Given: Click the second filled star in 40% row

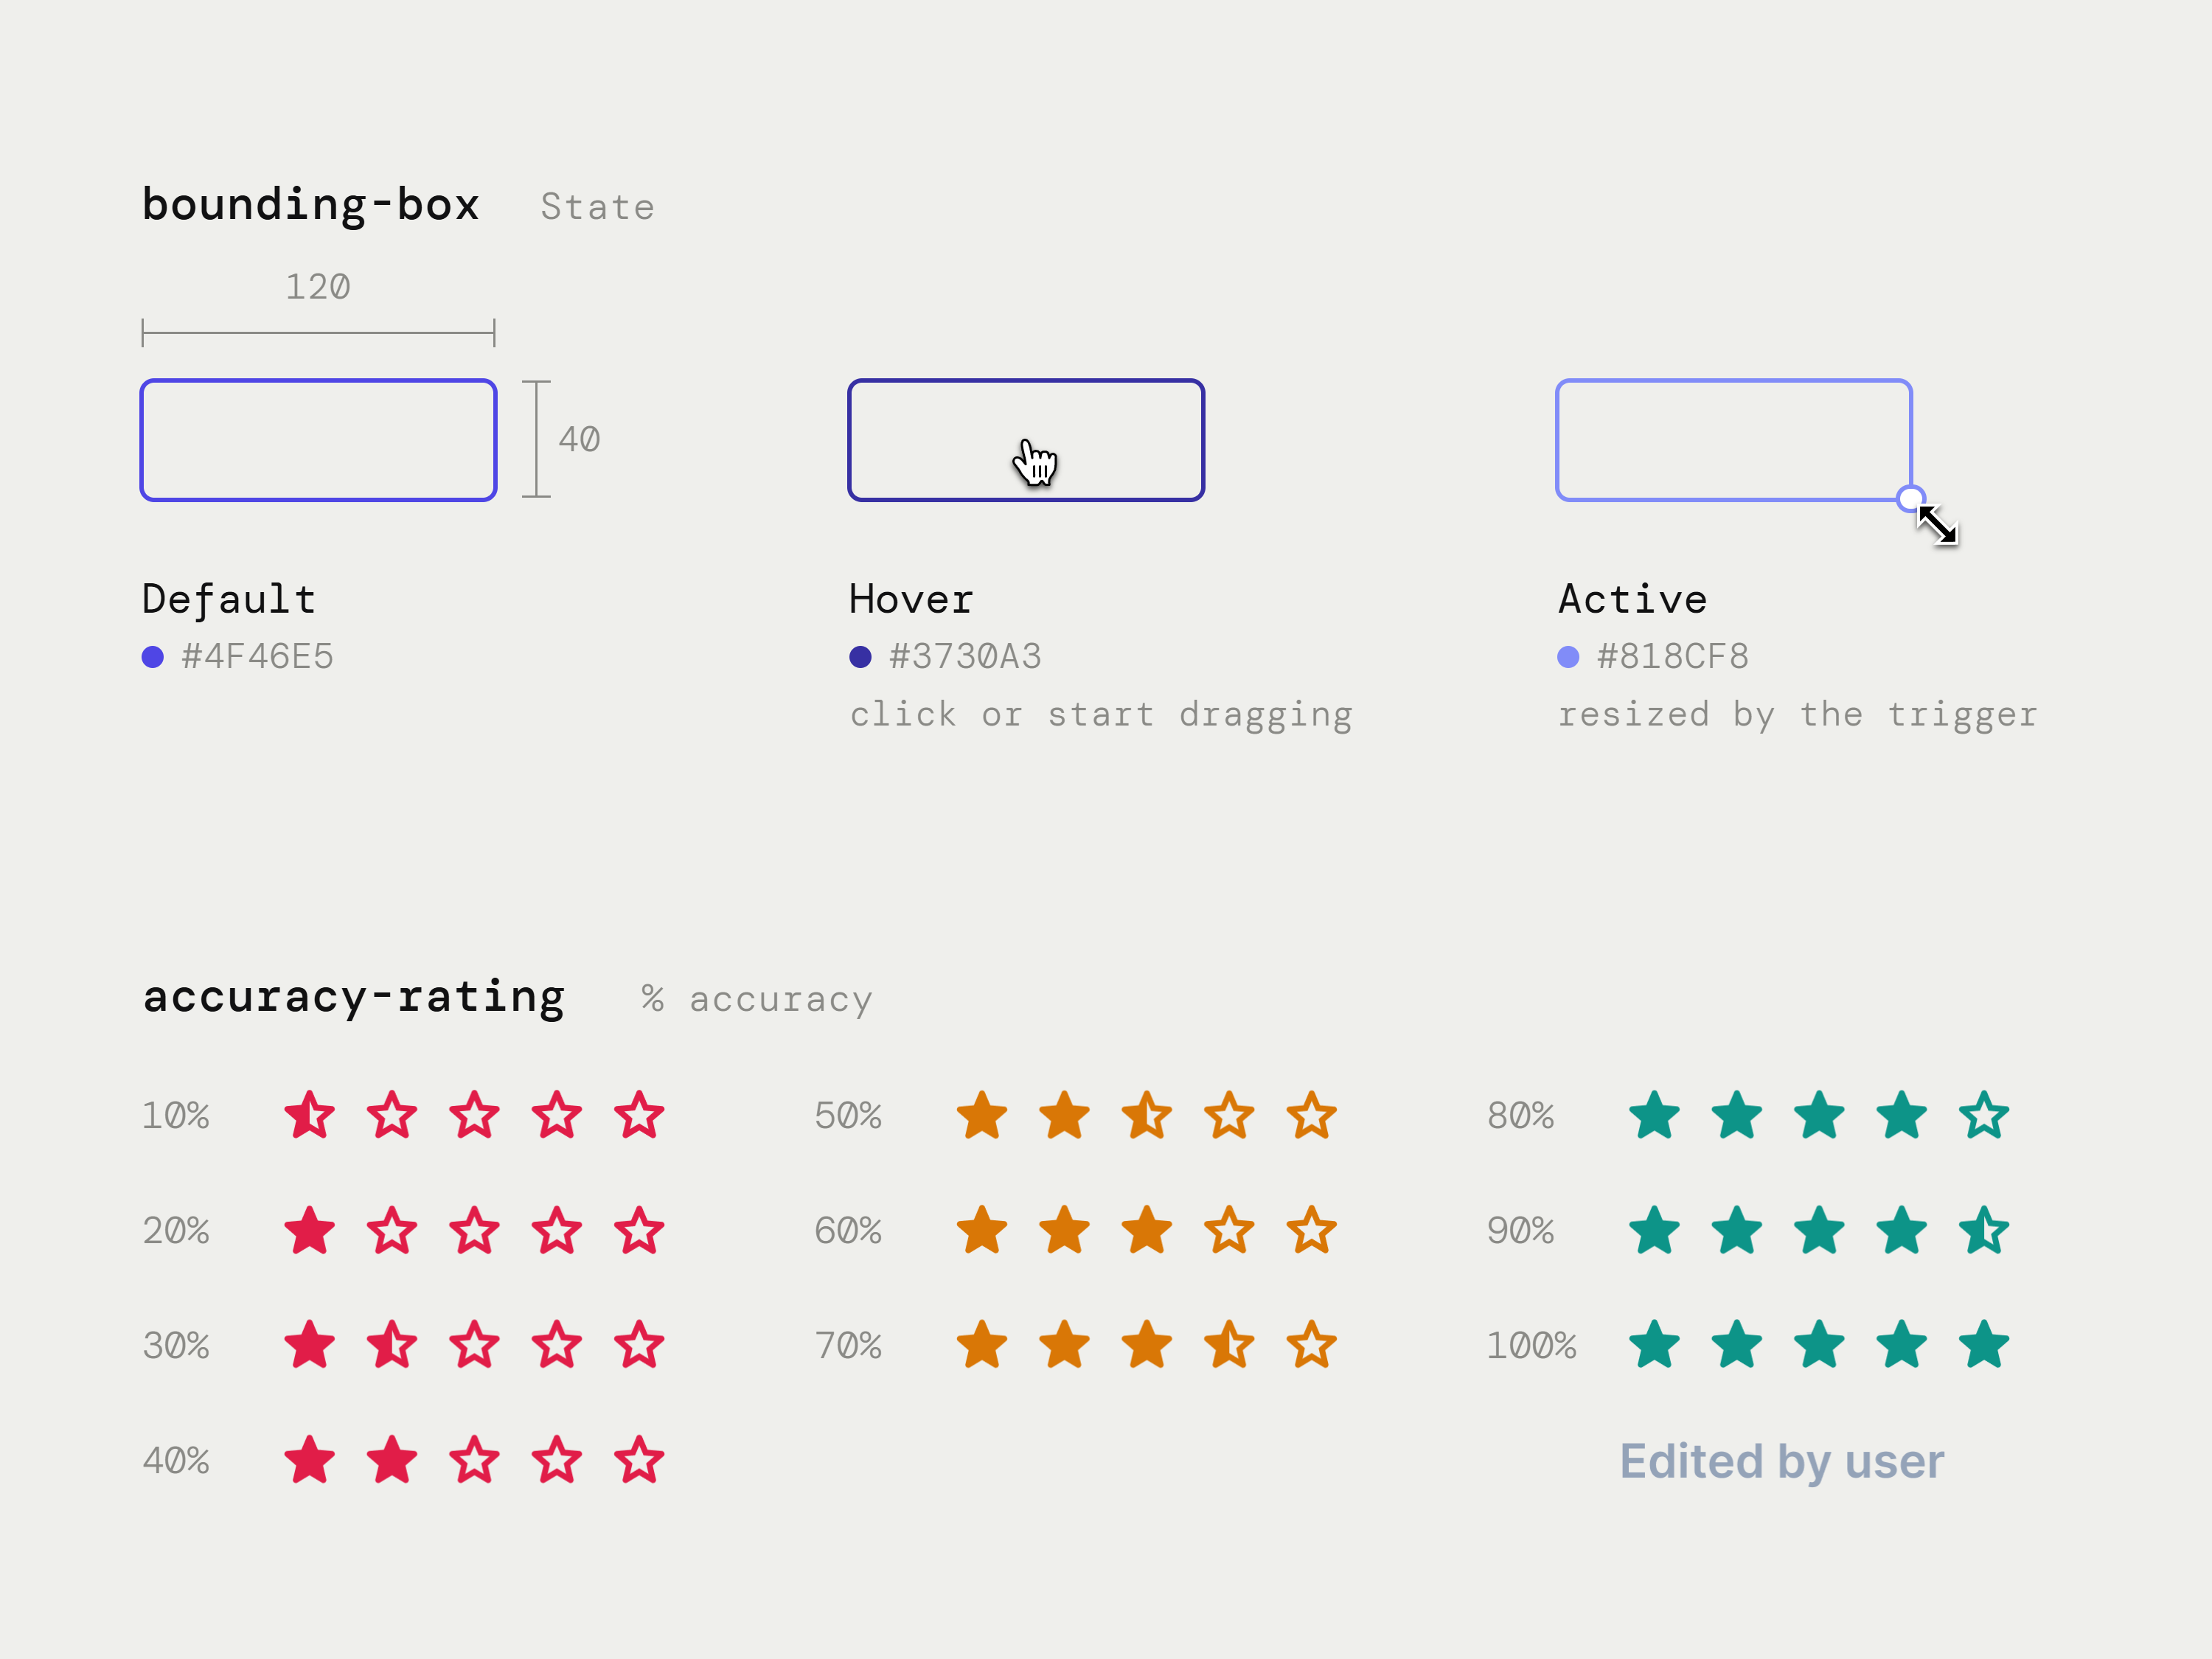Looking at the screenshot, I should pos(392,1460).
